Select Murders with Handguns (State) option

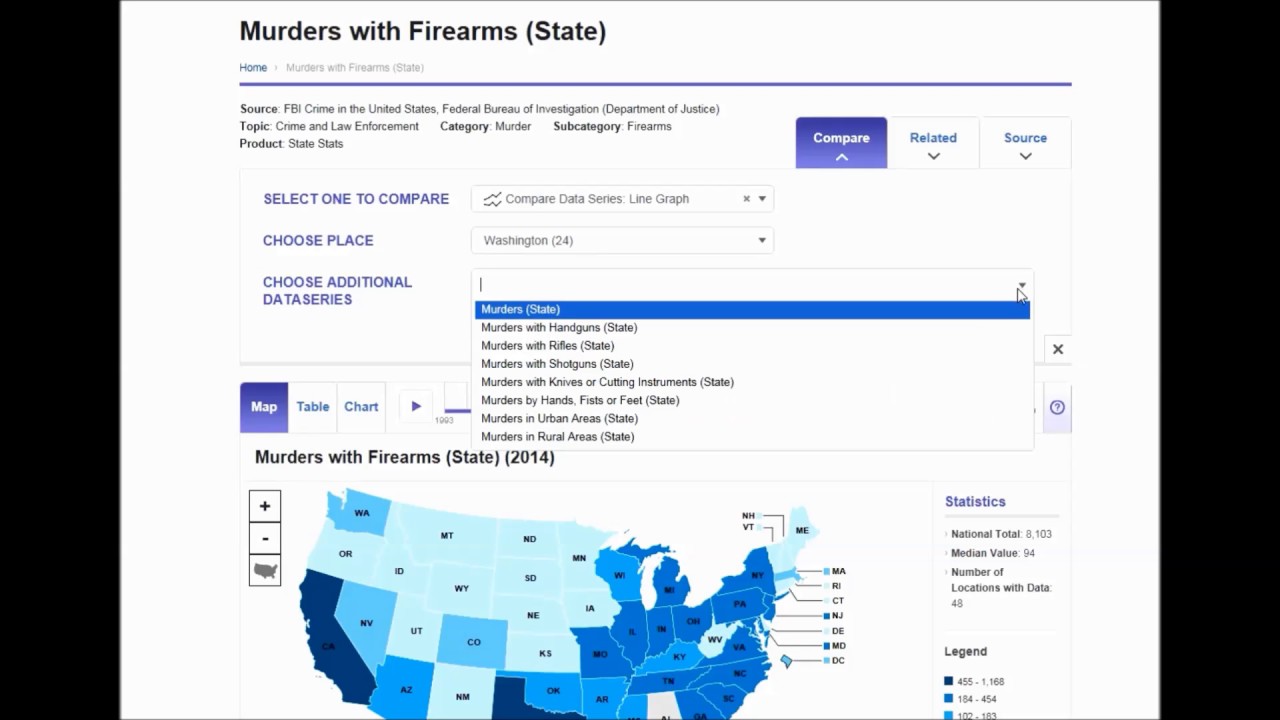coord(559,327)
